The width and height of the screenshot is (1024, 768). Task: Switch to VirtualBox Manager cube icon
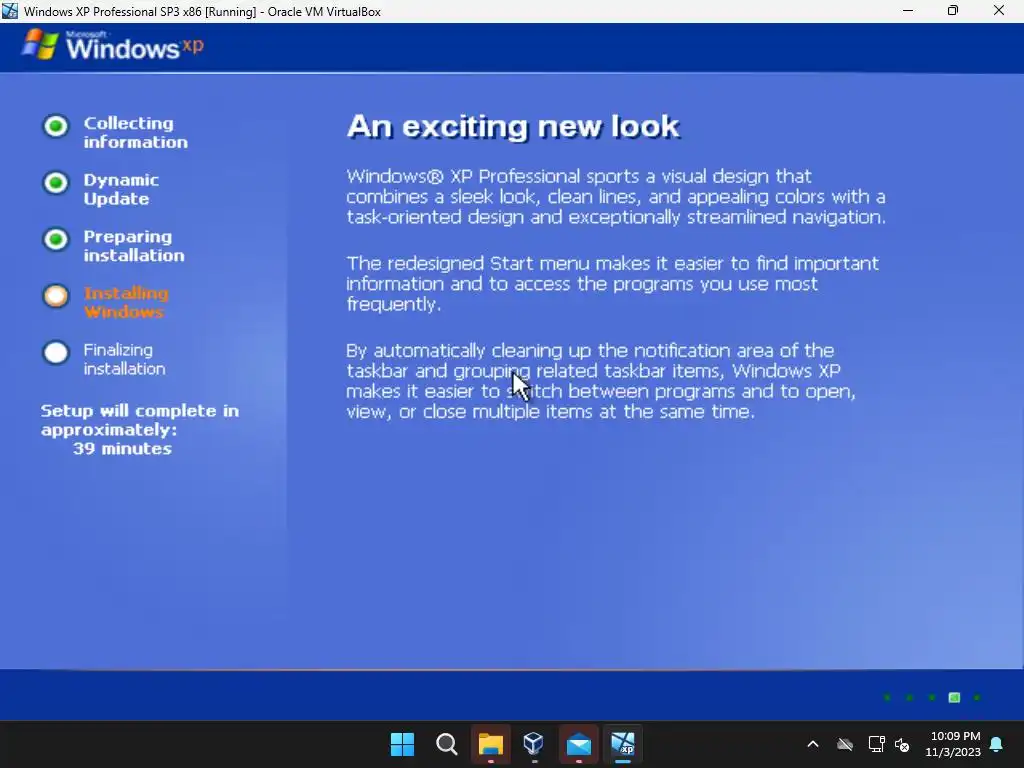pyautogui.click(x=534, y=743)
